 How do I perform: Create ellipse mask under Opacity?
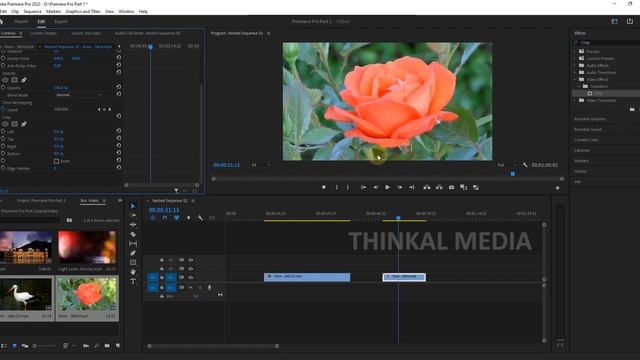point(5,80)
